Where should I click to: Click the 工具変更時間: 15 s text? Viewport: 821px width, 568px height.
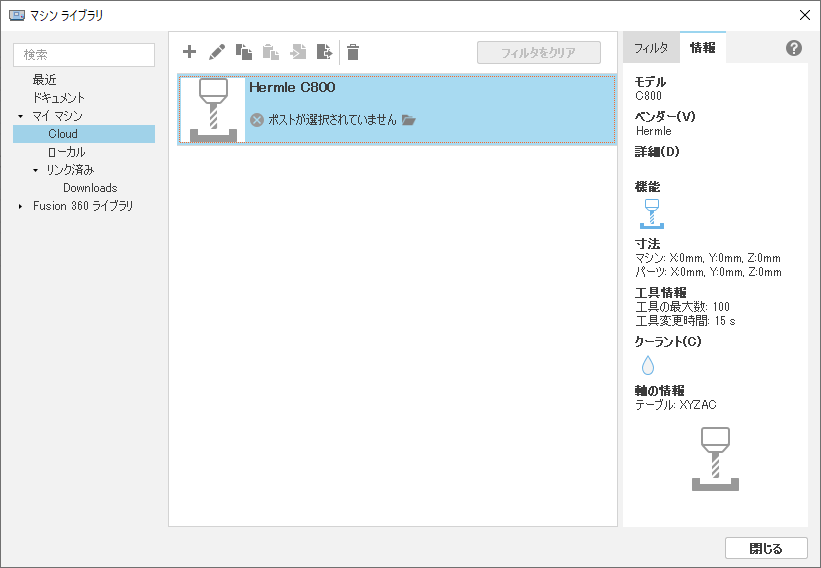(x=685, y=321)
